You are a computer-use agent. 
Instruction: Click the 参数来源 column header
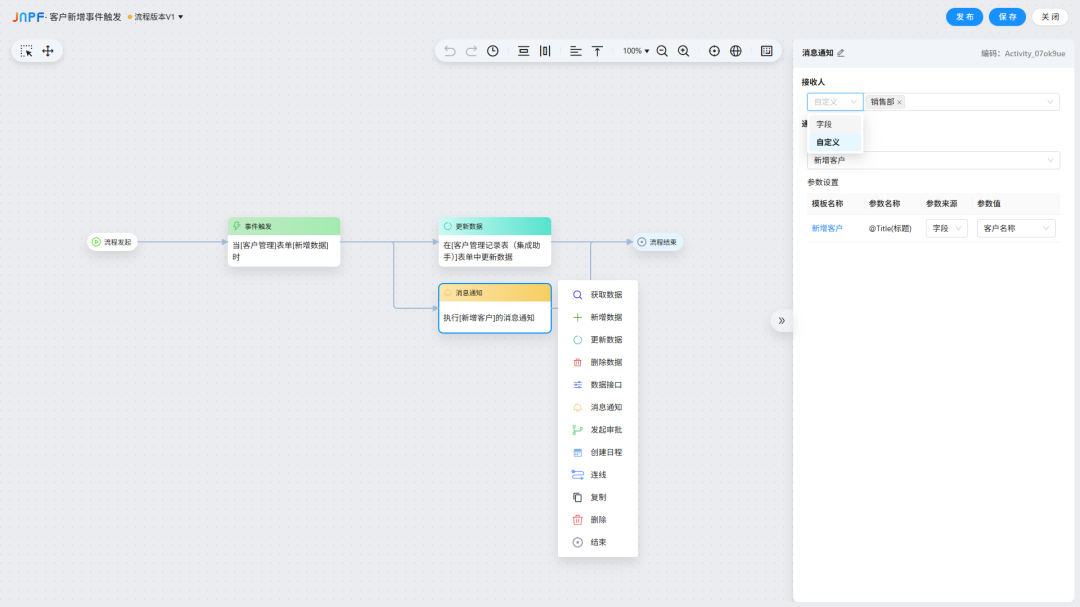(x=942, y=204)
